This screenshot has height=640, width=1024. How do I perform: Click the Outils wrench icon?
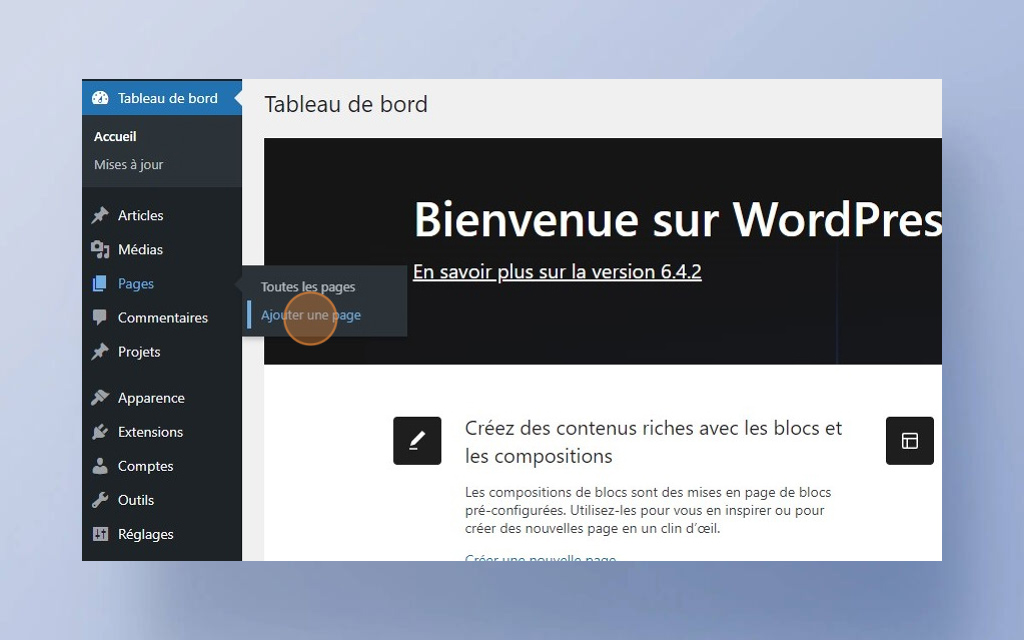click(x=100, y=500)
